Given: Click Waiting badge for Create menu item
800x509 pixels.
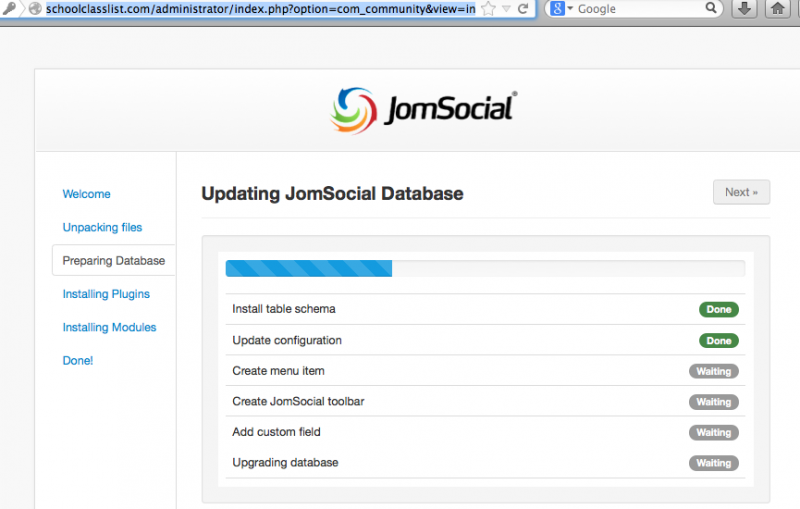Looking at the screenshot, I should click(x=714, y=371).
